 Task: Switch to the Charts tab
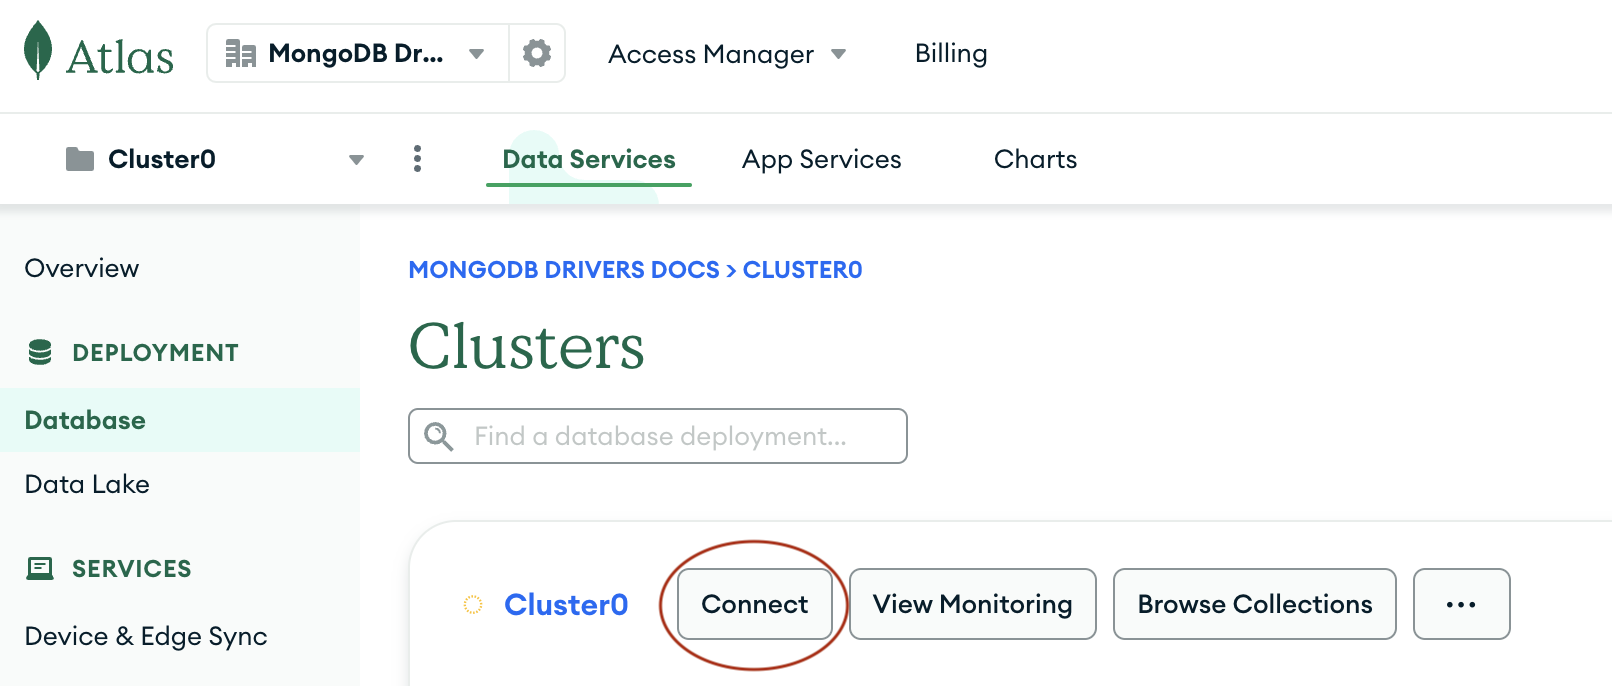[1035, 159]
